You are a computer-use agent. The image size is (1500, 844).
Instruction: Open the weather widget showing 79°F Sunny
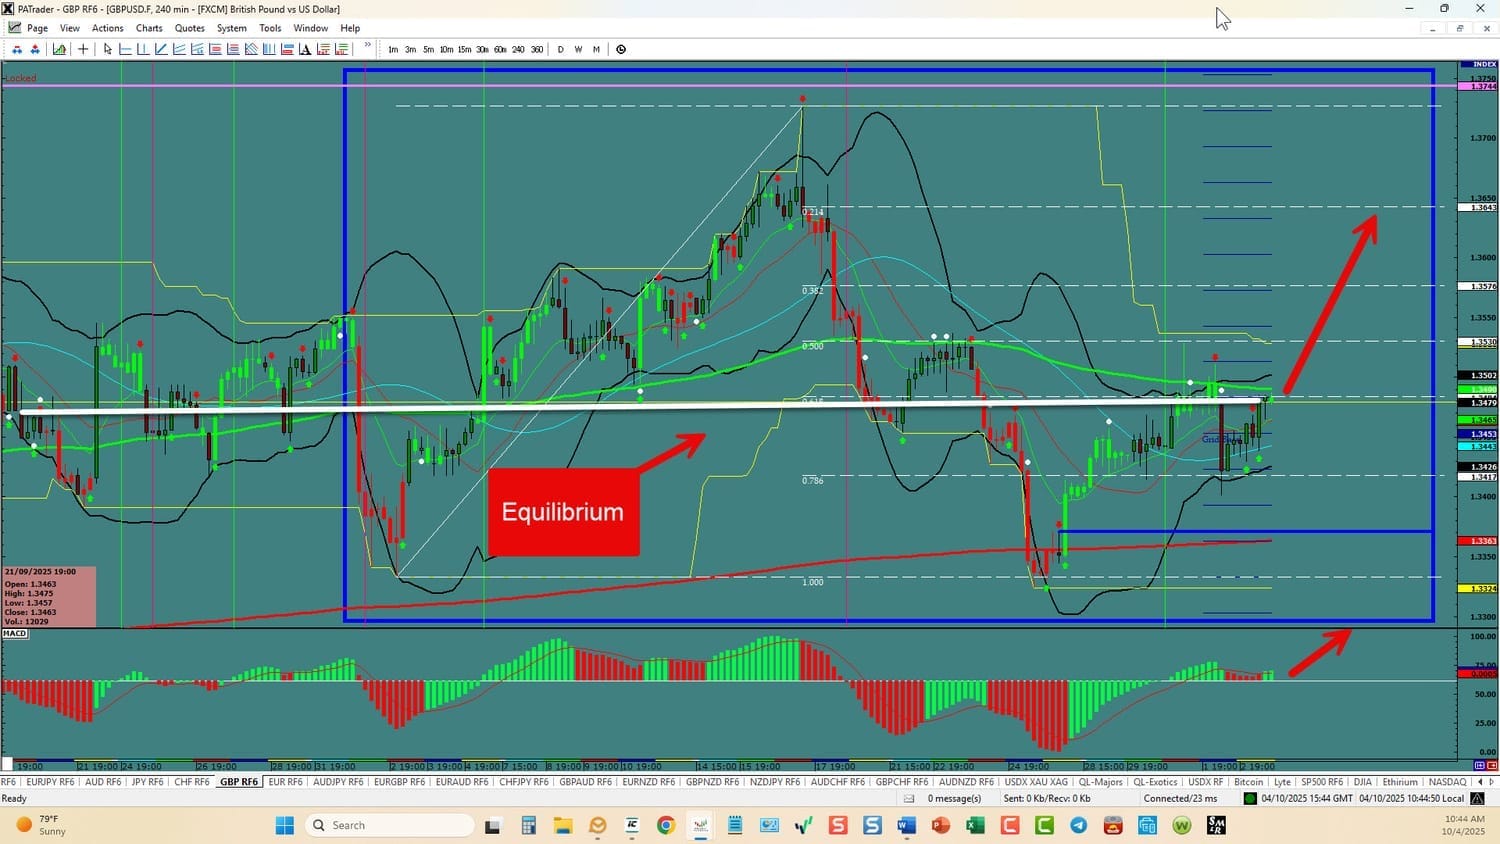tap(42, 825)
